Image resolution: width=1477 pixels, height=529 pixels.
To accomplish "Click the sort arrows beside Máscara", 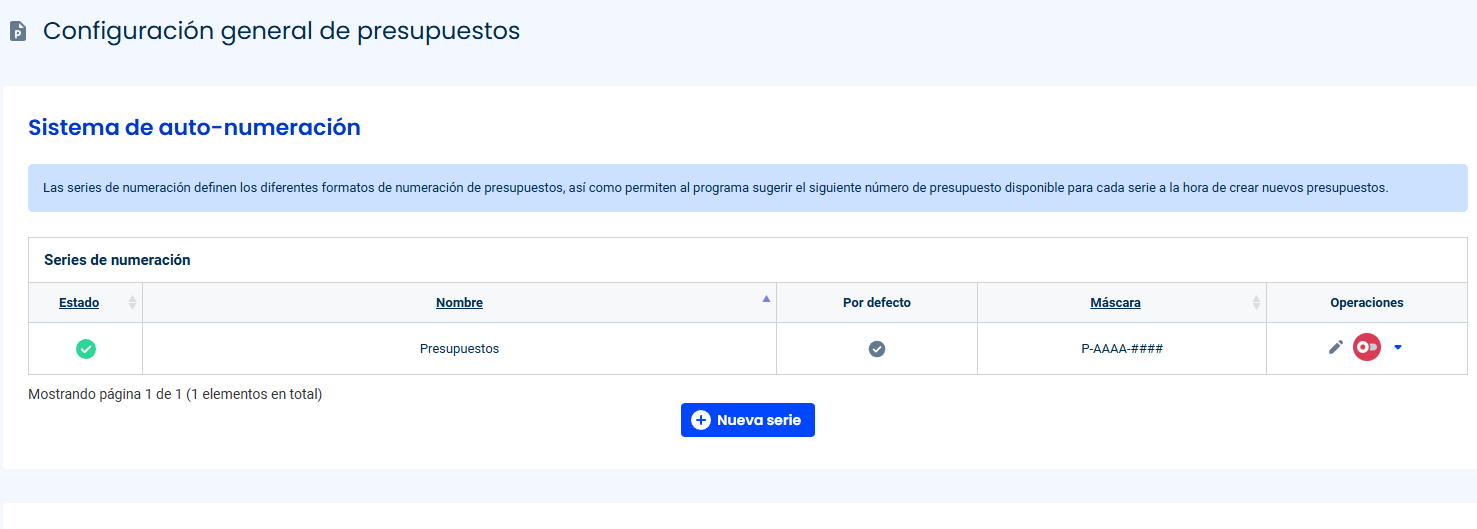I will [x=1256, y=302].
